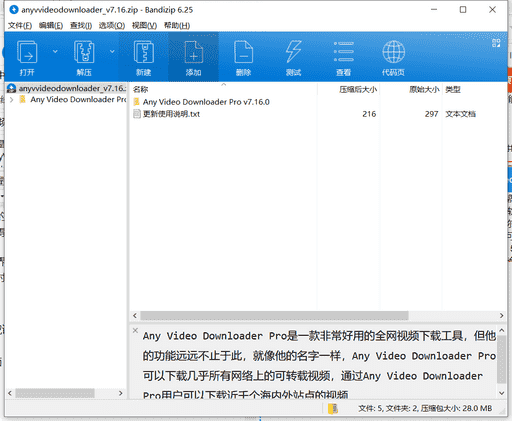Open the Find (查找) menu
Viewport: 512px width, 421px height.
click(81, 25)
